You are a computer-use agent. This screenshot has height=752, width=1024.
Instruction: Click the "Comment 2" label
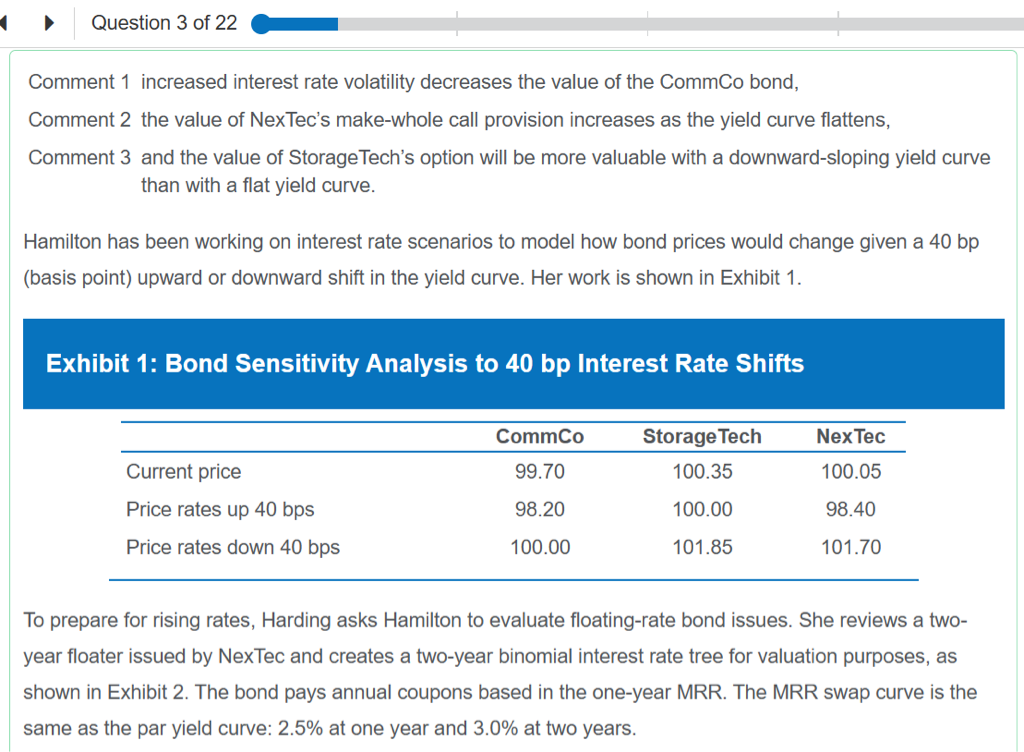coord(80,120)
